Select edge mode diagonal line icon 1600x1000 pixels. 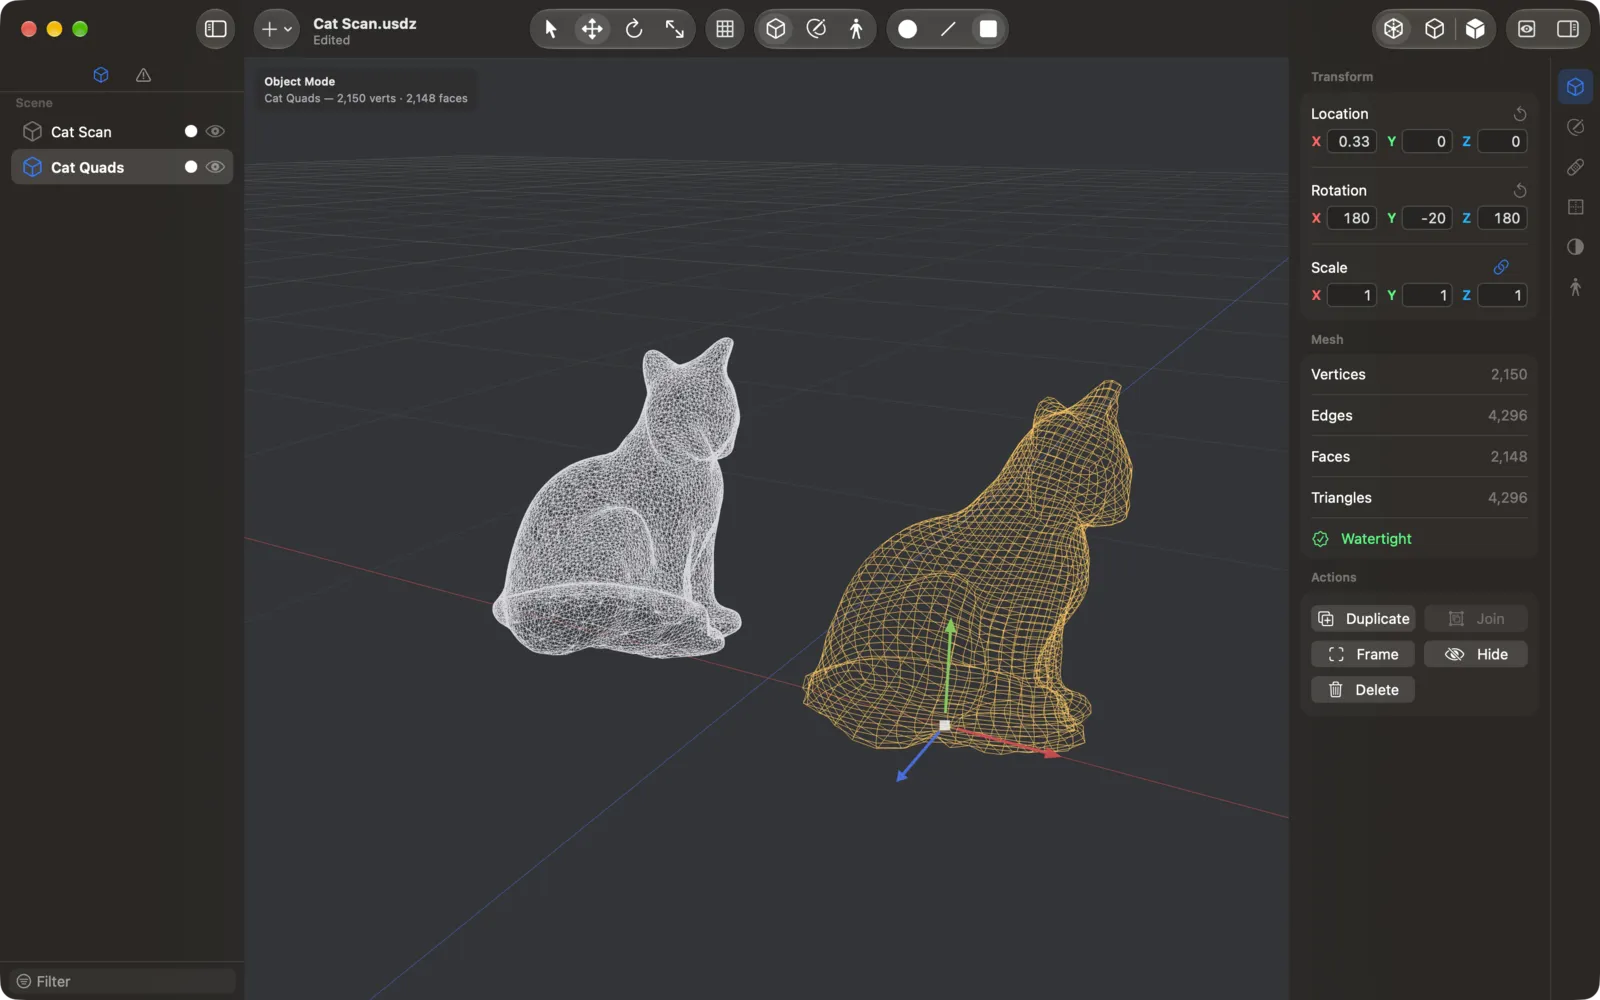(948, 29)
